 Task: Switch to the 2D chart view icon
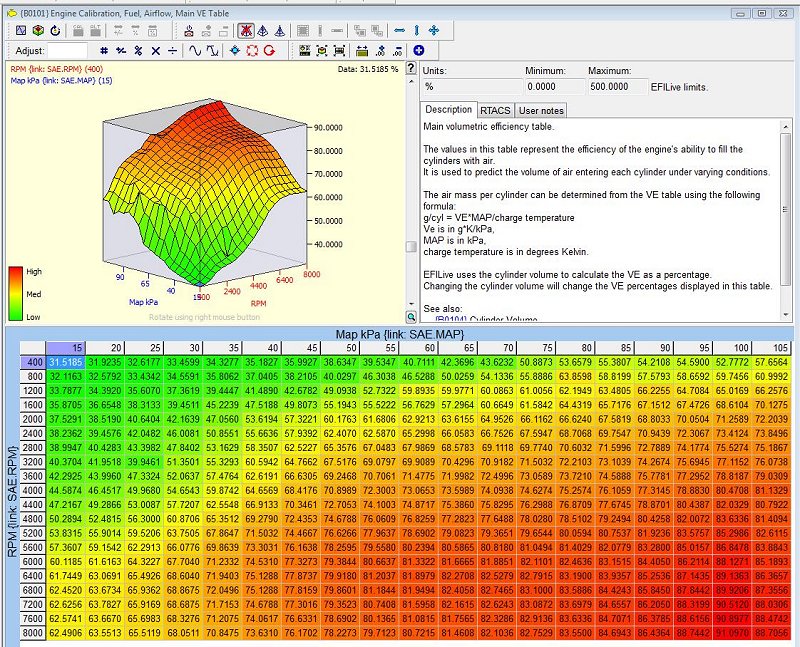21,31
